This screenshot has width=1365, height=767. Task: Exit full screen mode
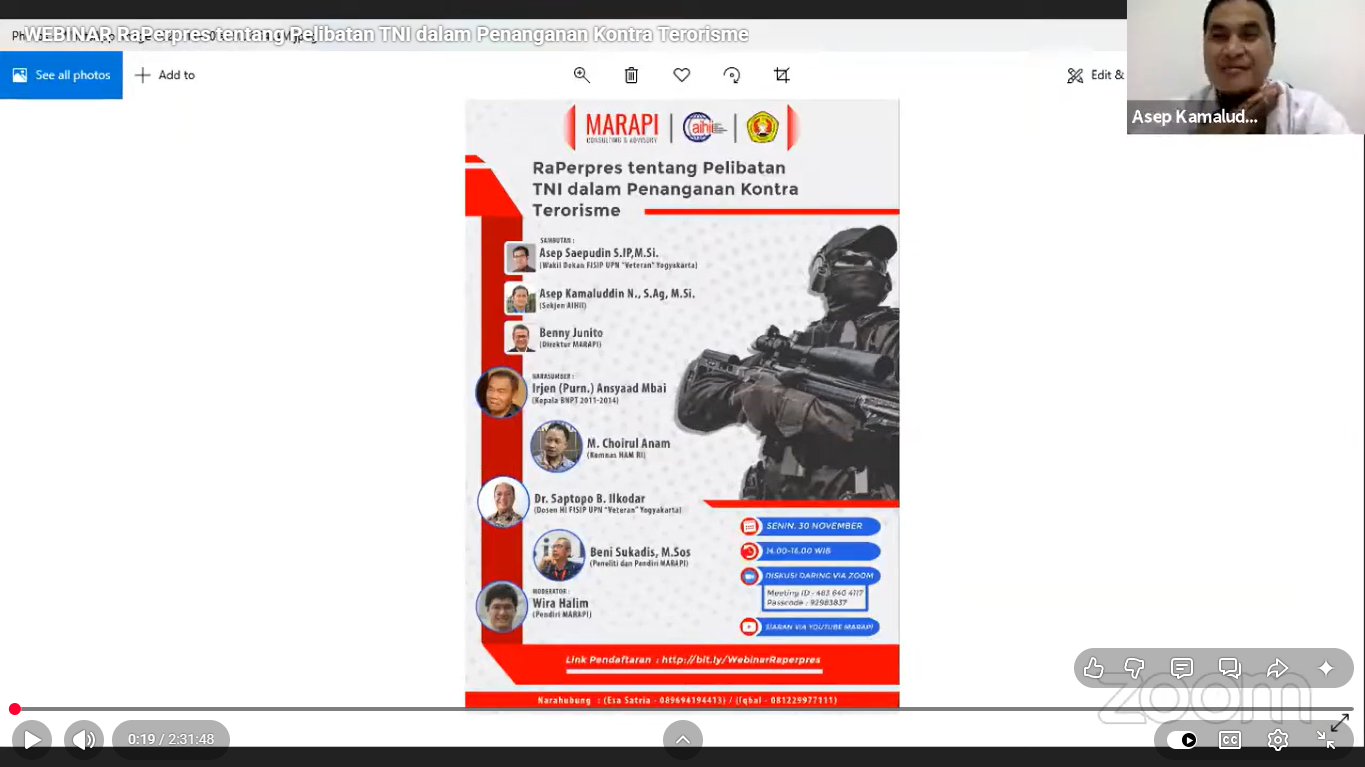tap(1326, 740)
